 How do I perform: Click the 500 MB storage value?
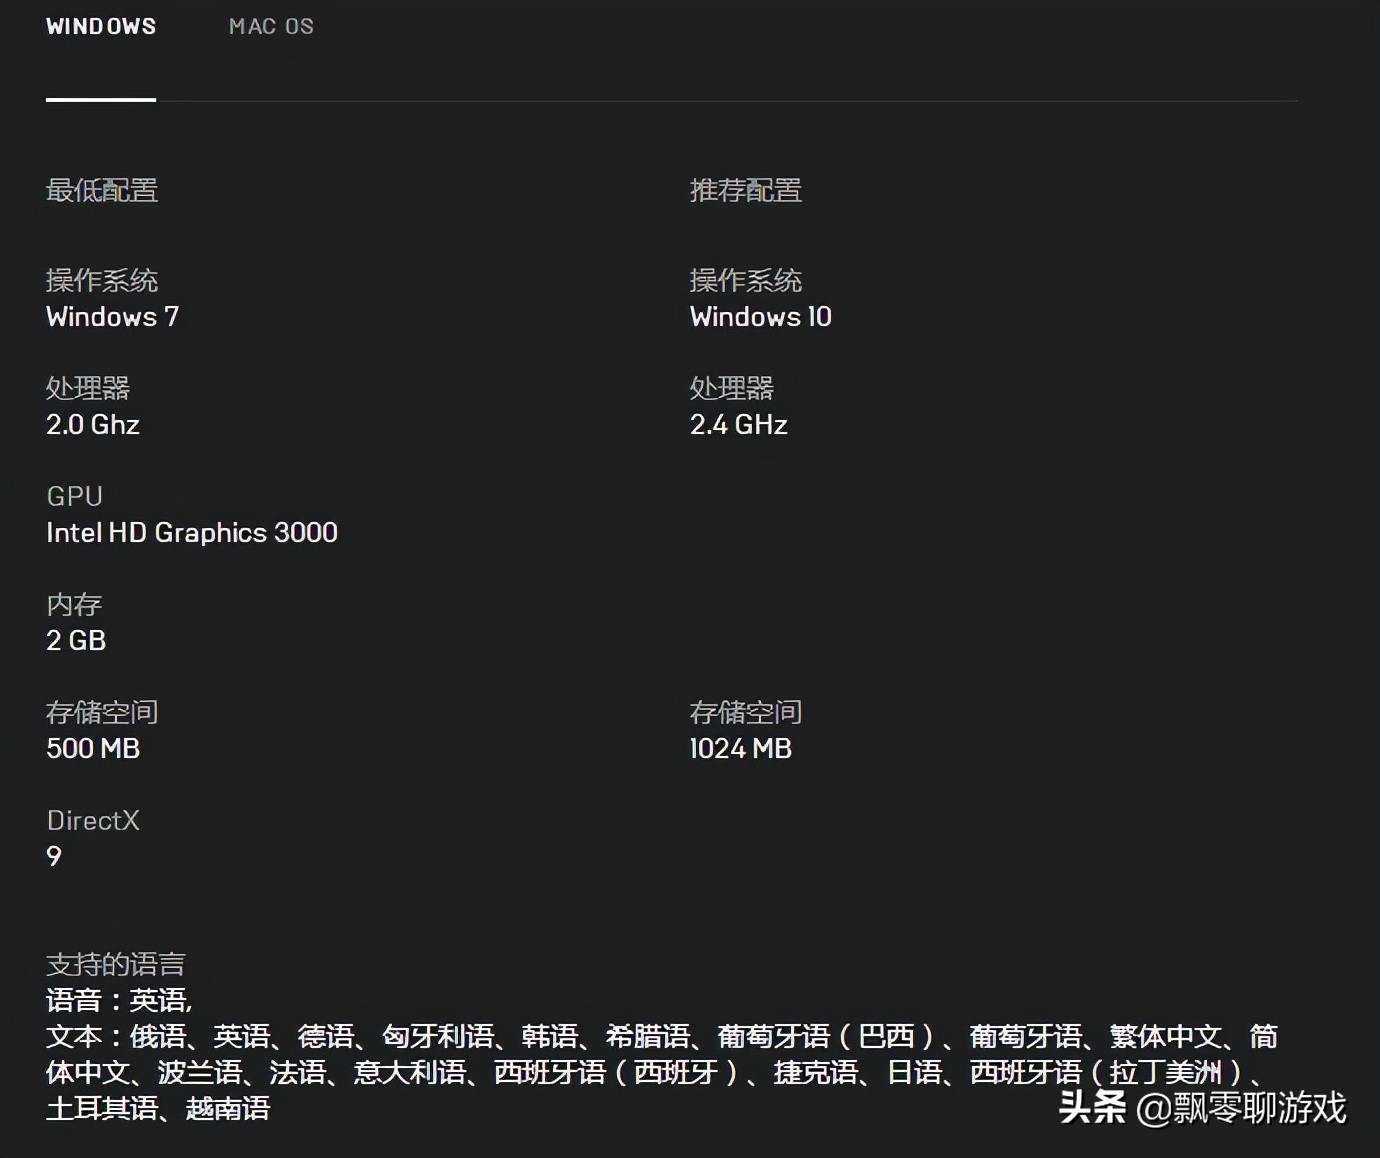(93, 748)
